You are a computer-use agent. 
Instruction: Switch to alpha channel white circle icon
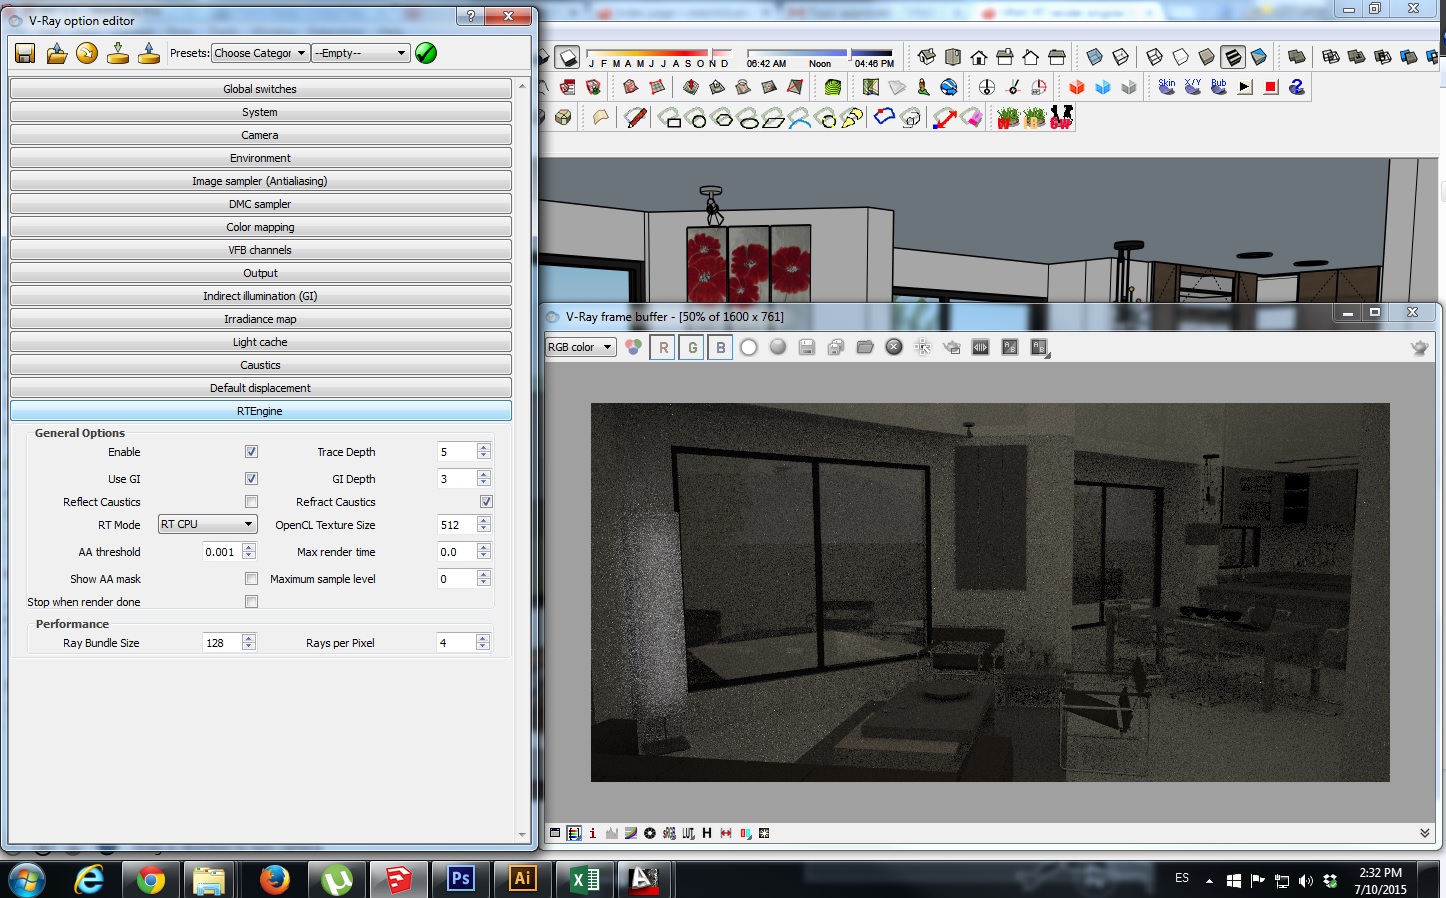(x=749, y=347)
